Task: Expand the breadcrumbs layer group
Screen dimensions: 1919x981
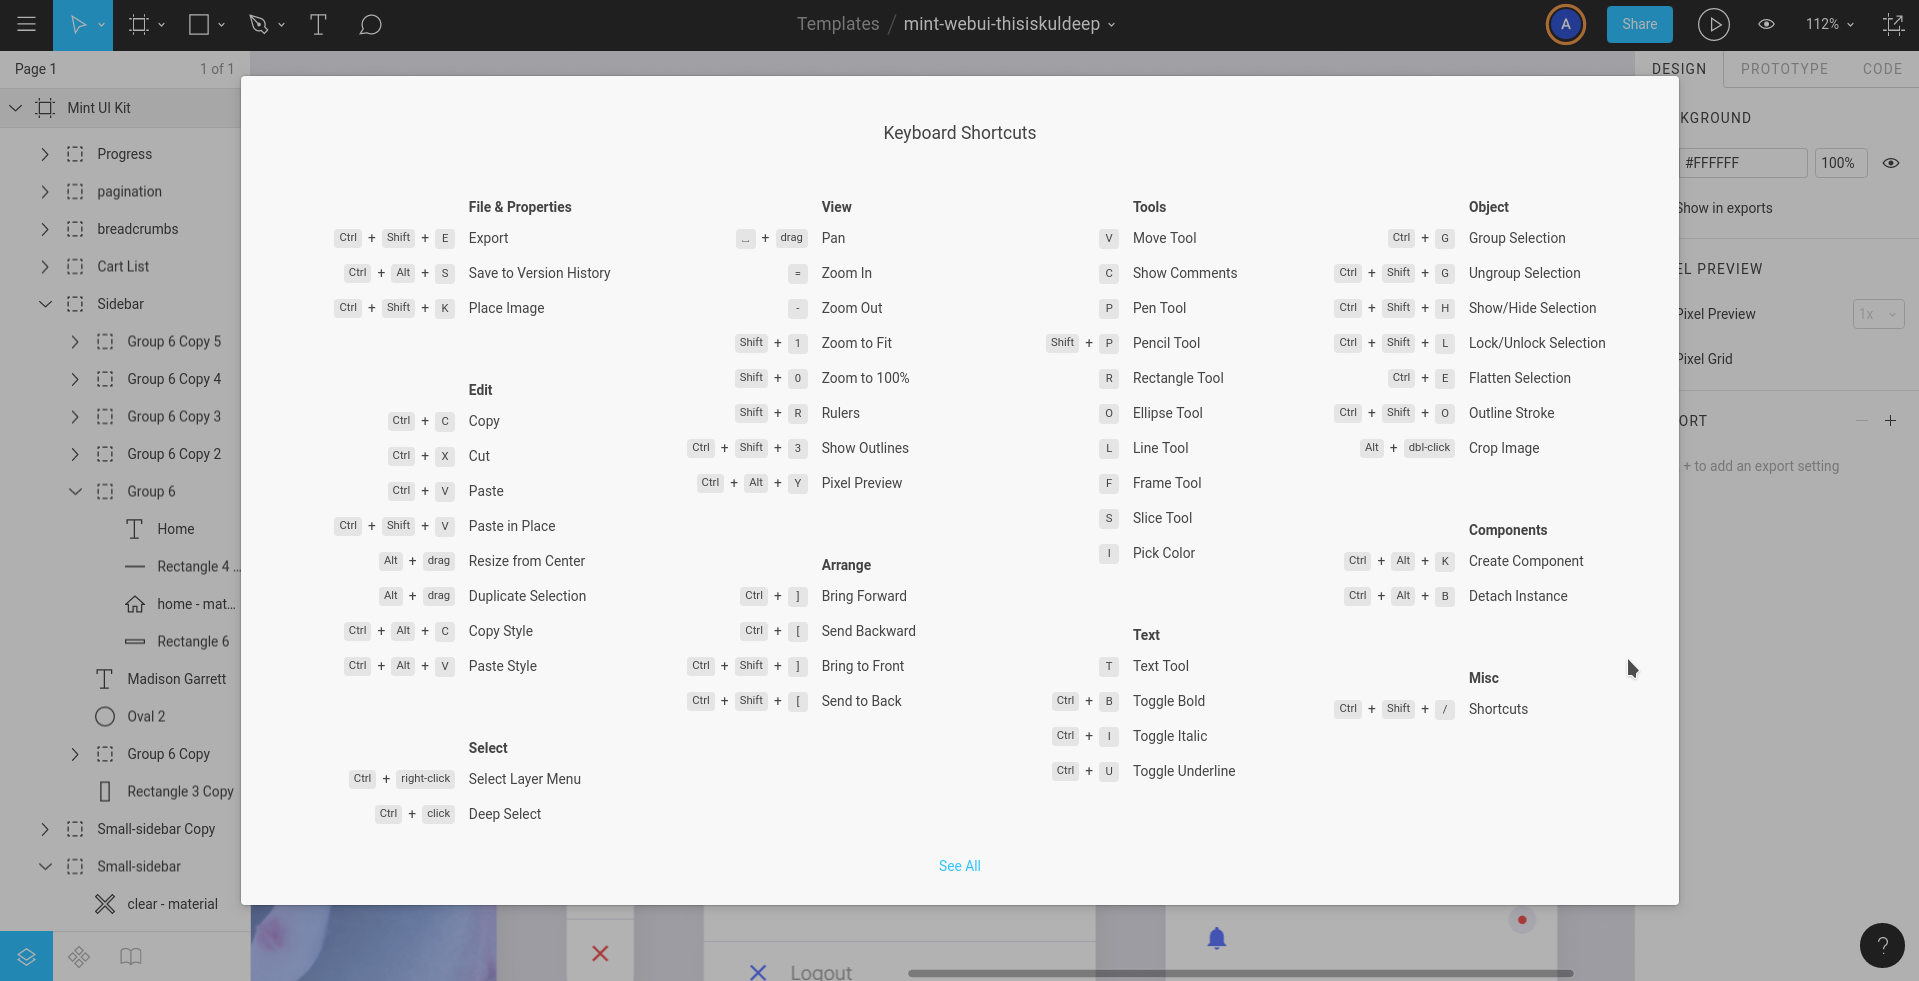Action: [45, 229]
